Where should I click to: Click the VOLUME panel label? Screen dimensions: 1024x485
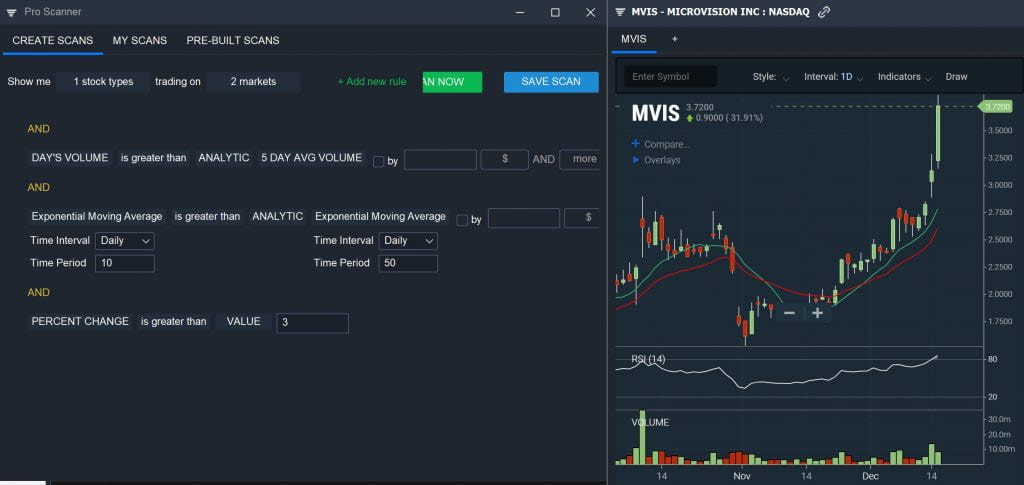[650, 422]
